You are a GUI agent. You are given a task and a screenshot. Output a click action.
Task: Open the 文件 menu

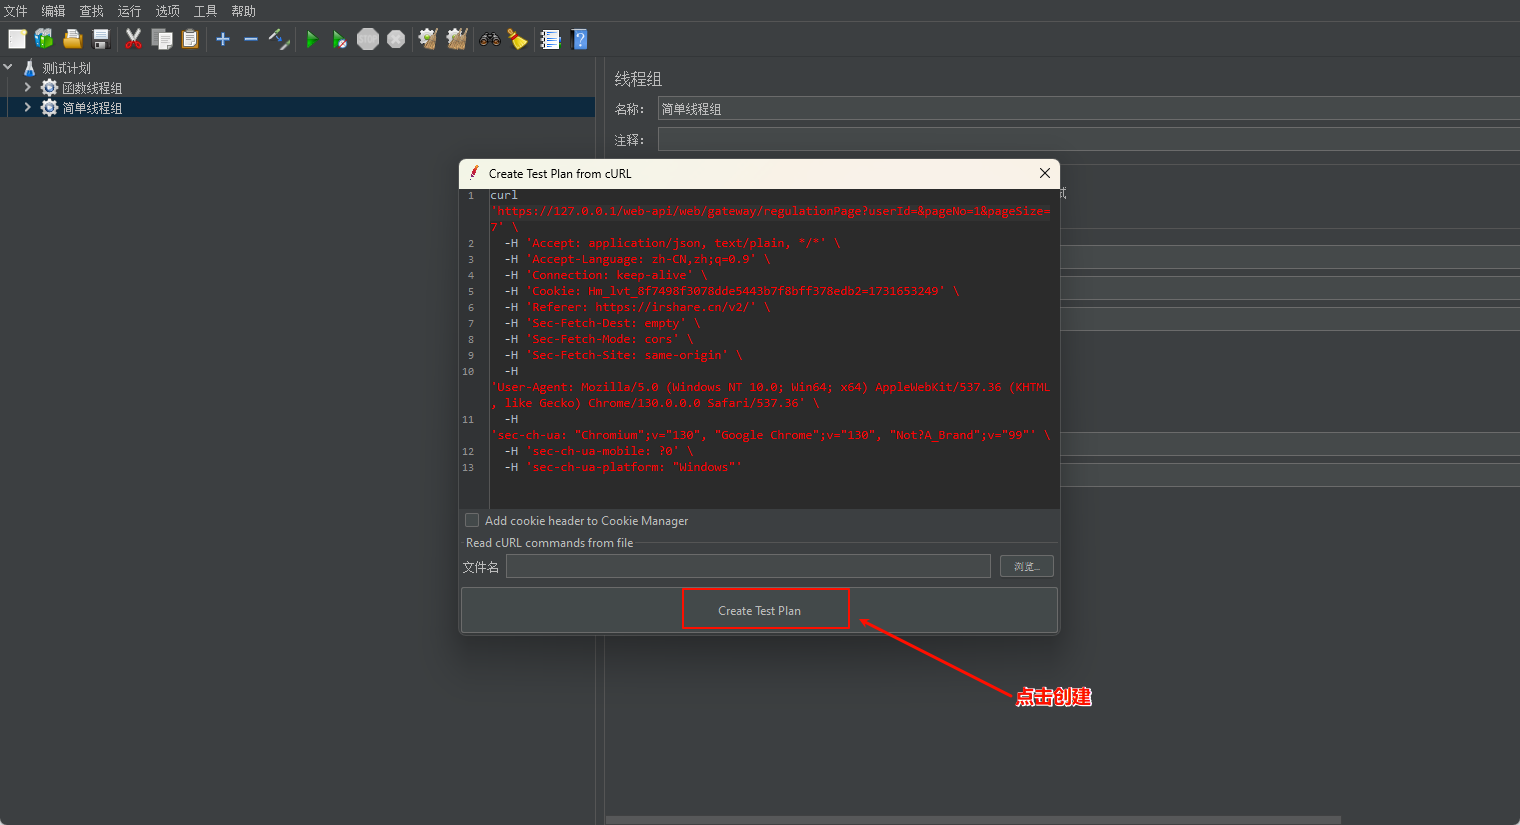coord(16,11)
